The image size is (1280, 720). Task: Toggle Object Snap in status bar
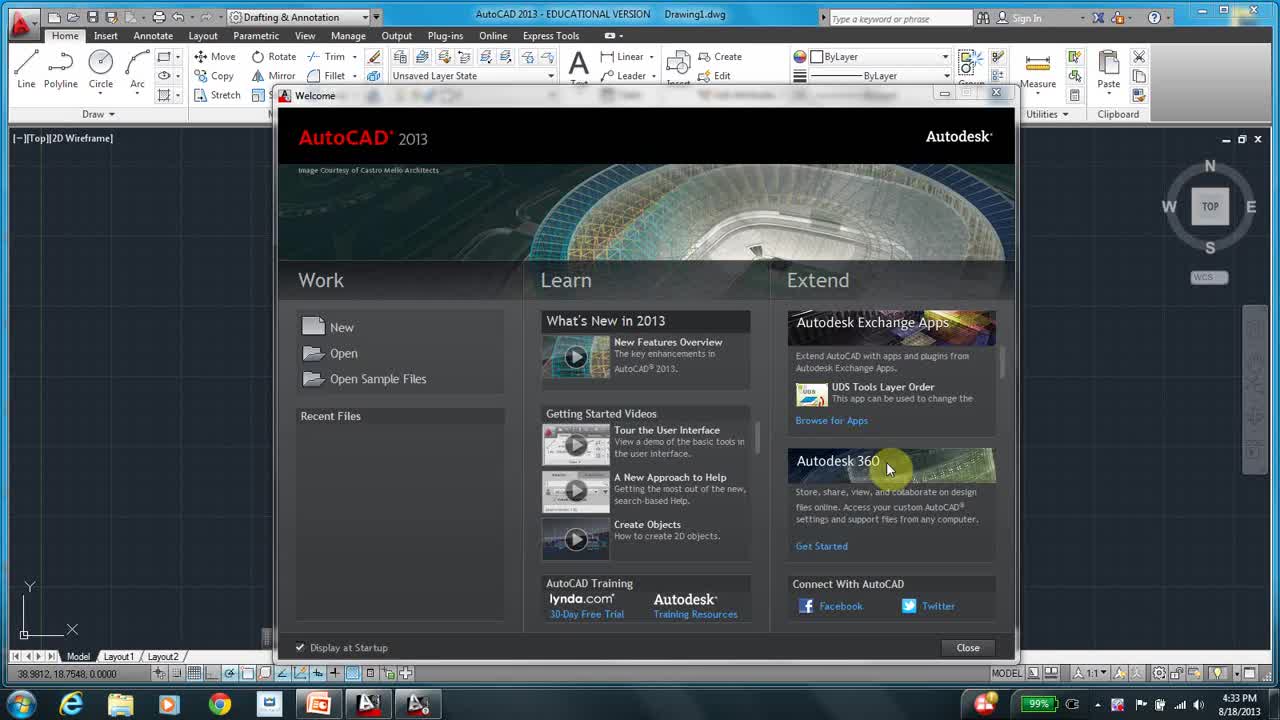pos(247,673)
